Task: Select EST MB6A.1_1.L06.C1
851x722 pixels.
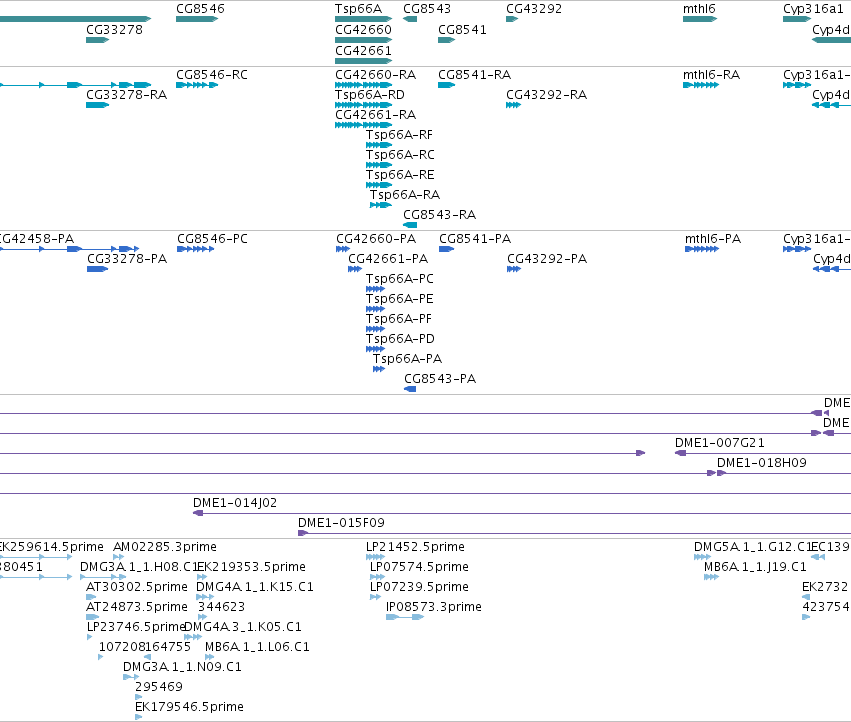Action: click(257, 647)
